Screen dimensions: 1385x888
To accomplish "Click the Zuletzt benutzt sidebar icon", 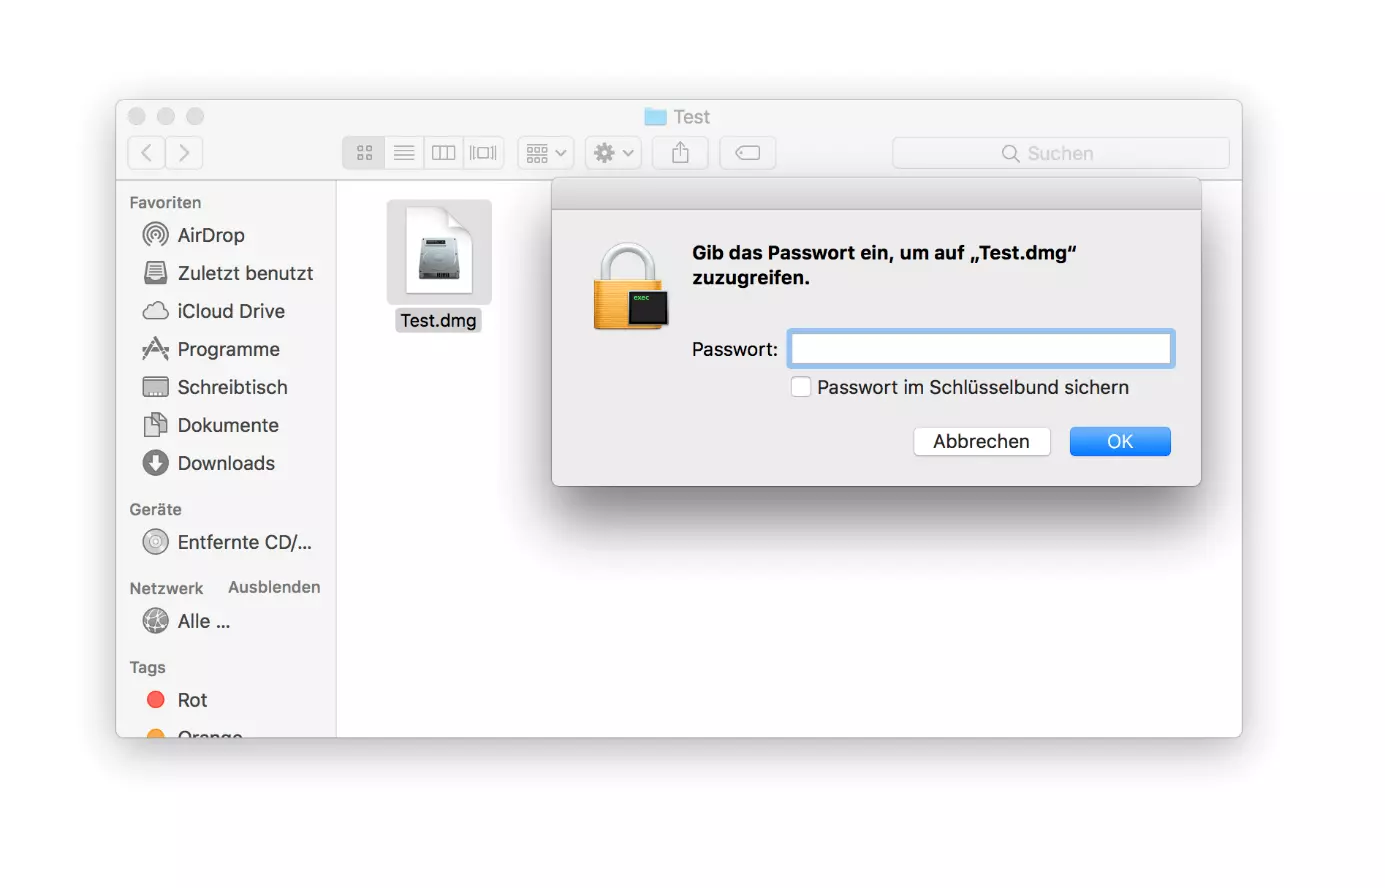I will (155, 273).
